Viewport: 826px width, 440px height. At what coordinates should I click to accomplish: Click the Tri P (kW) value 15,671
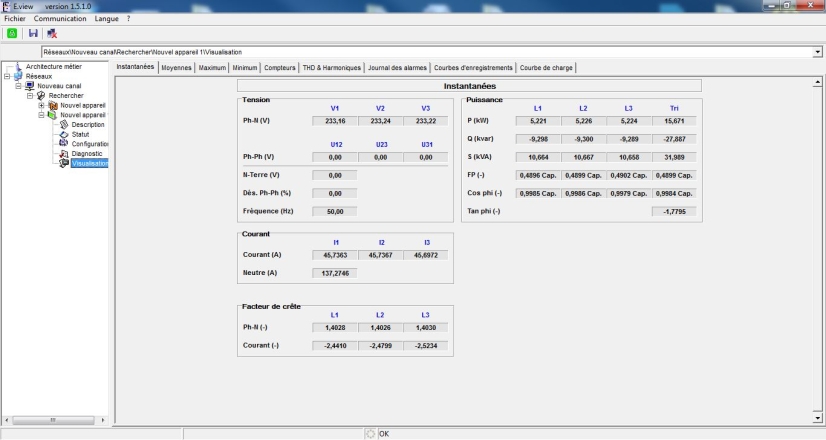674,121
